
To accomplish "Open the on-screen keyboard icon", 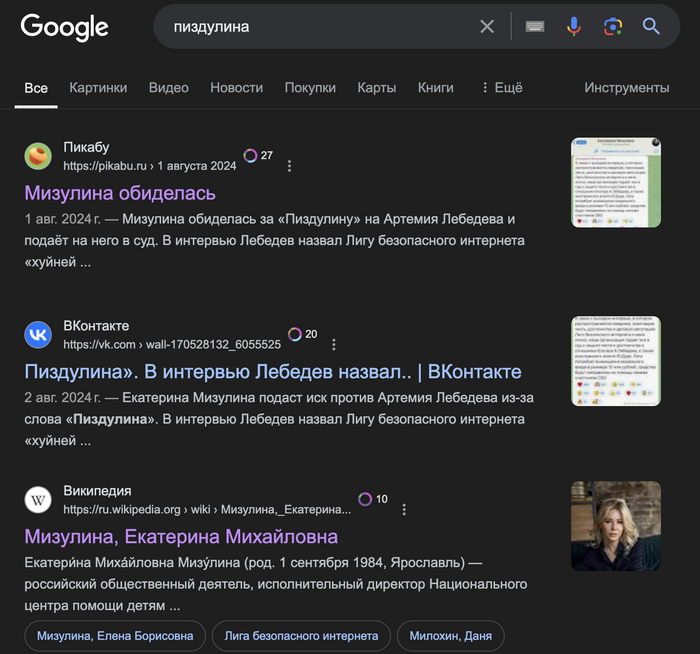I will tap(535, 27).
